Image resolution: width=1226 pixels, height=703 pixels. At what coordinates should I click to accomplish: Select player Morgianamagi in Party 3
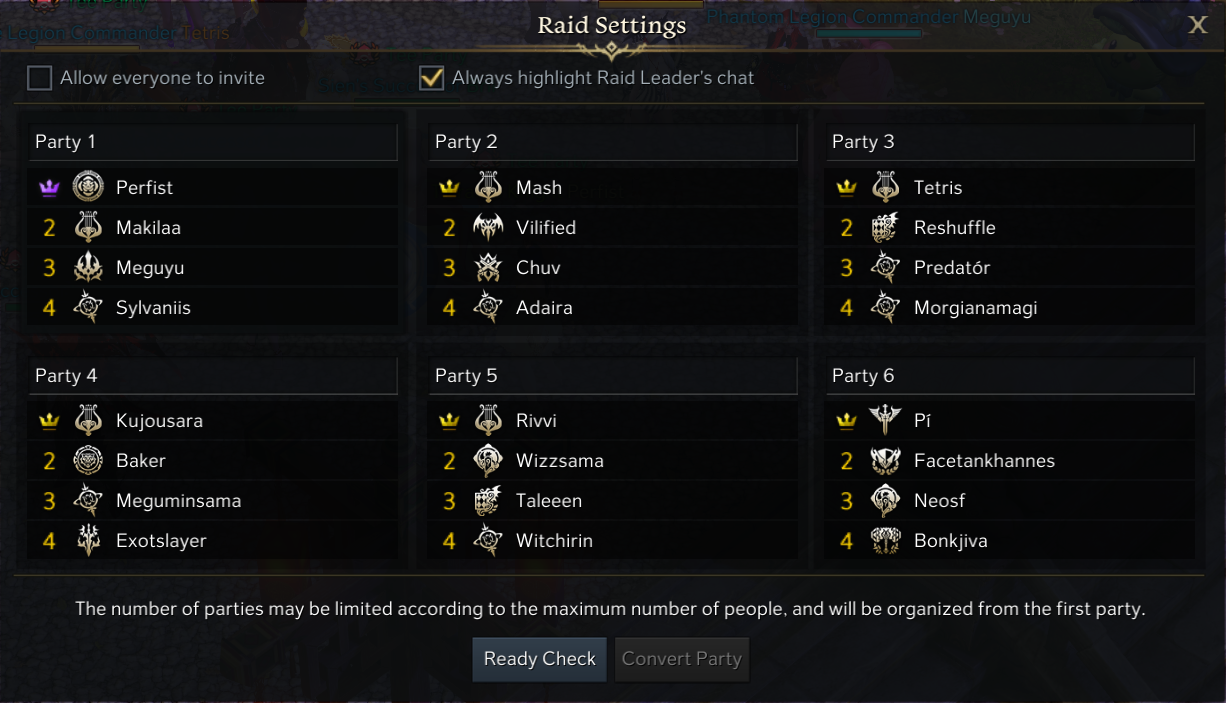[x=975, y=308]
